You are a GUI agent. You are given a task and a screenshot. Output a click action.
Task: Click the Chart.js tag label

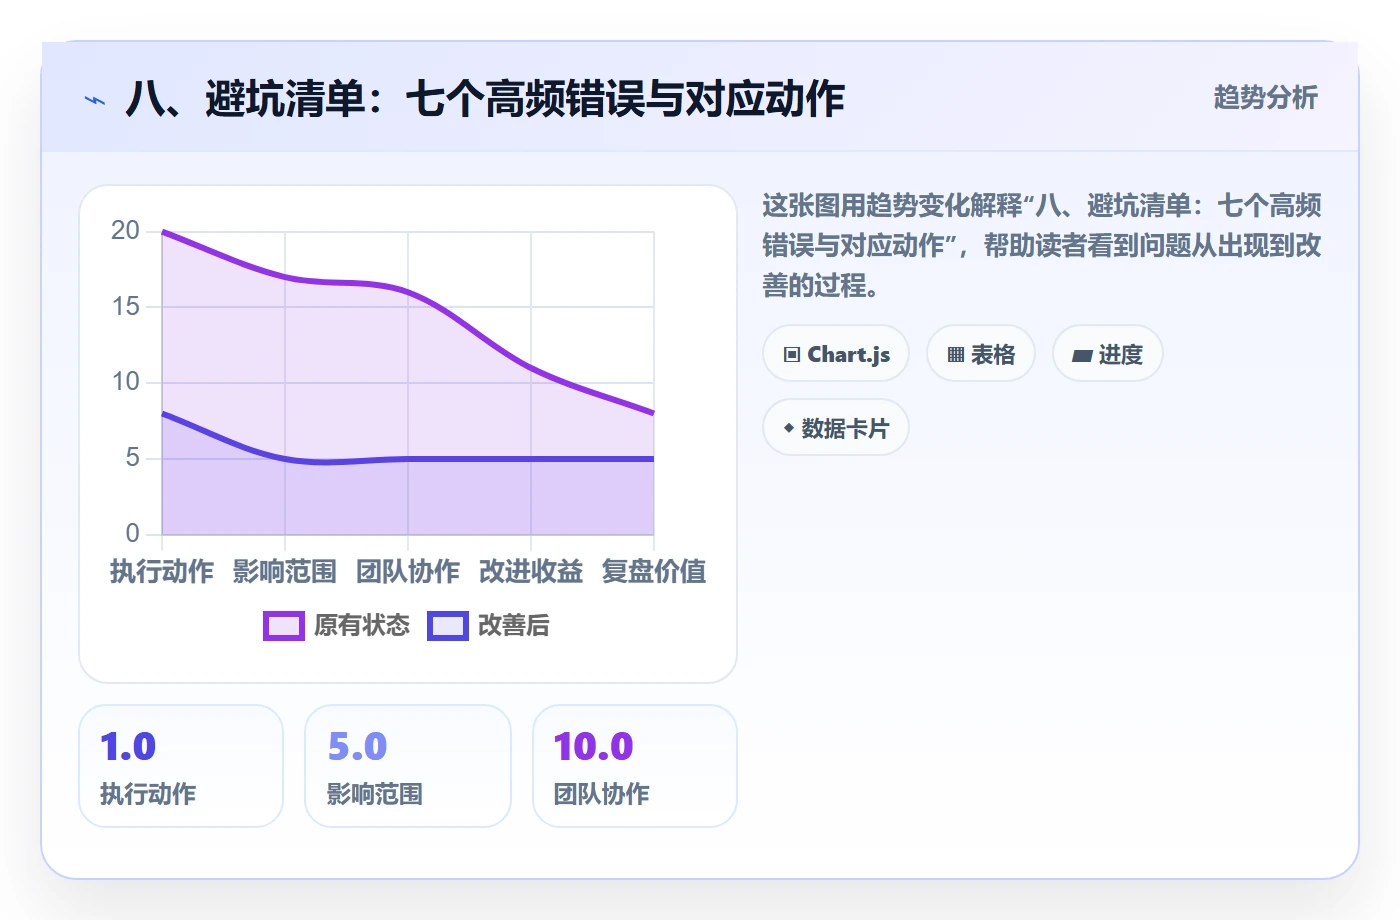click(x=849, y=355)
